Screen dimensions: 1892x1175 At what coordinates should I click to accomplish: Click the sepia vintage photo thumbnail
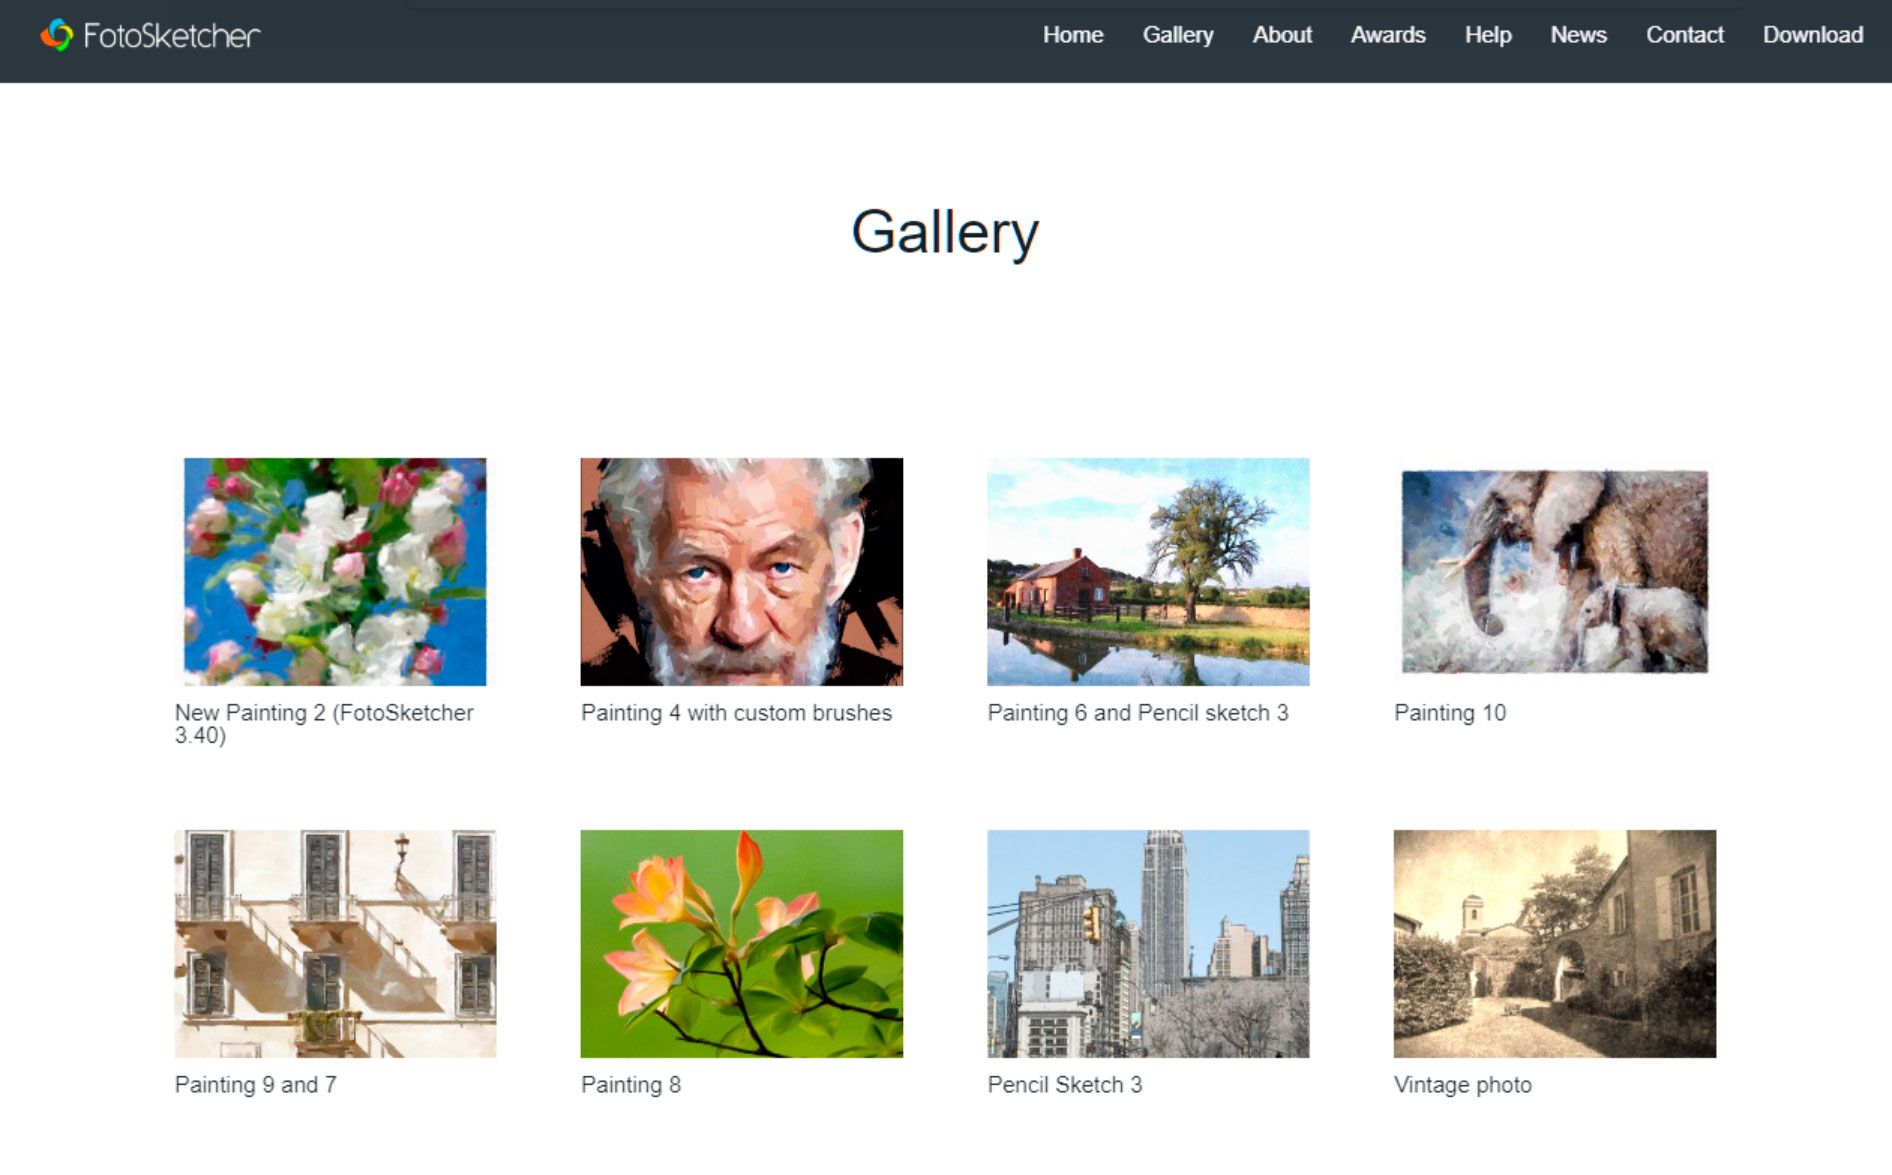[1554, 943]
